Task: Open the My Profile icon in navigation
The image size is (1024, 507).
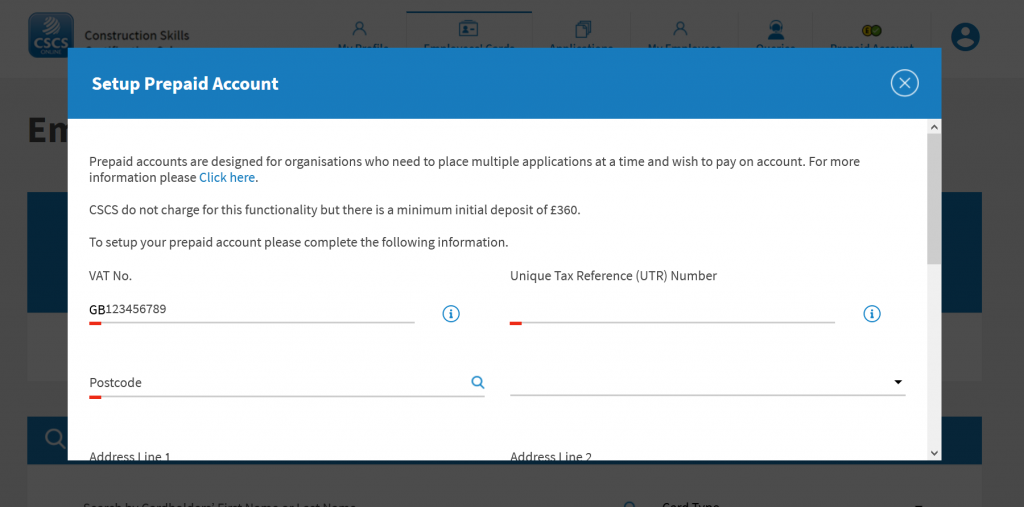Action: 360,29
